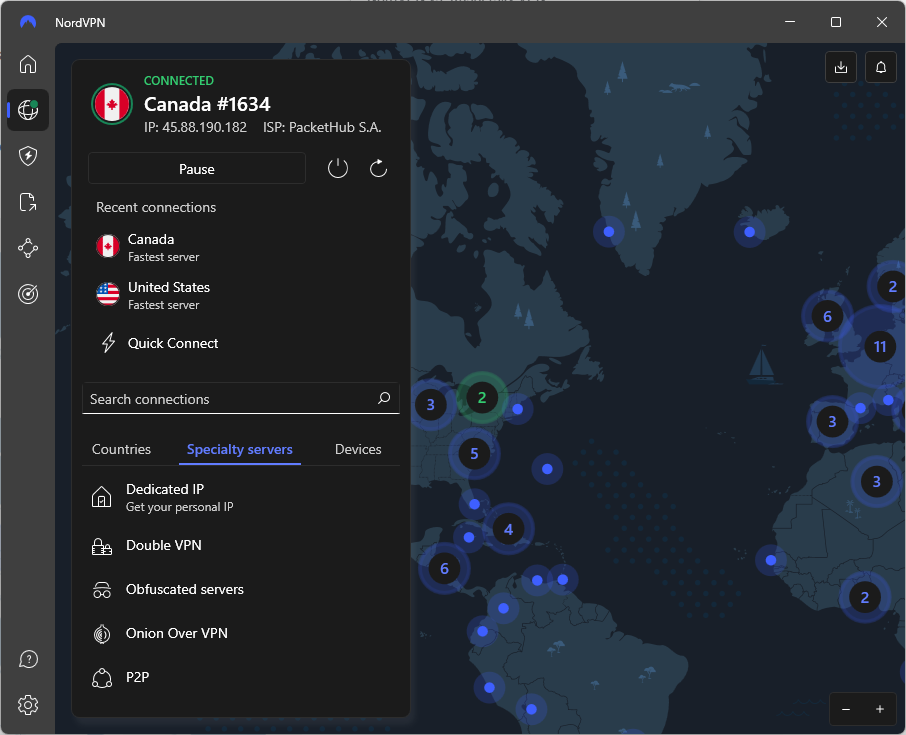Switch to the Countries tab
This screenshot has width=906, height=735.
click(x=121, y=449)
